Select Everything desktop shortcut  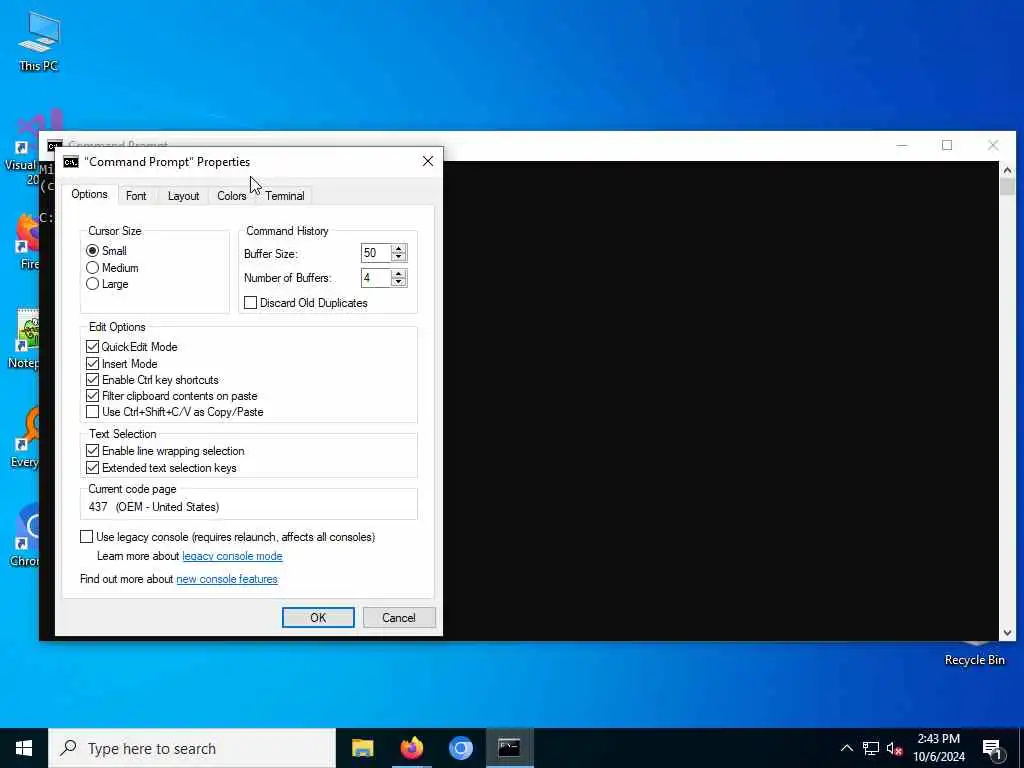pyautogui.click(x=26, y=438)
